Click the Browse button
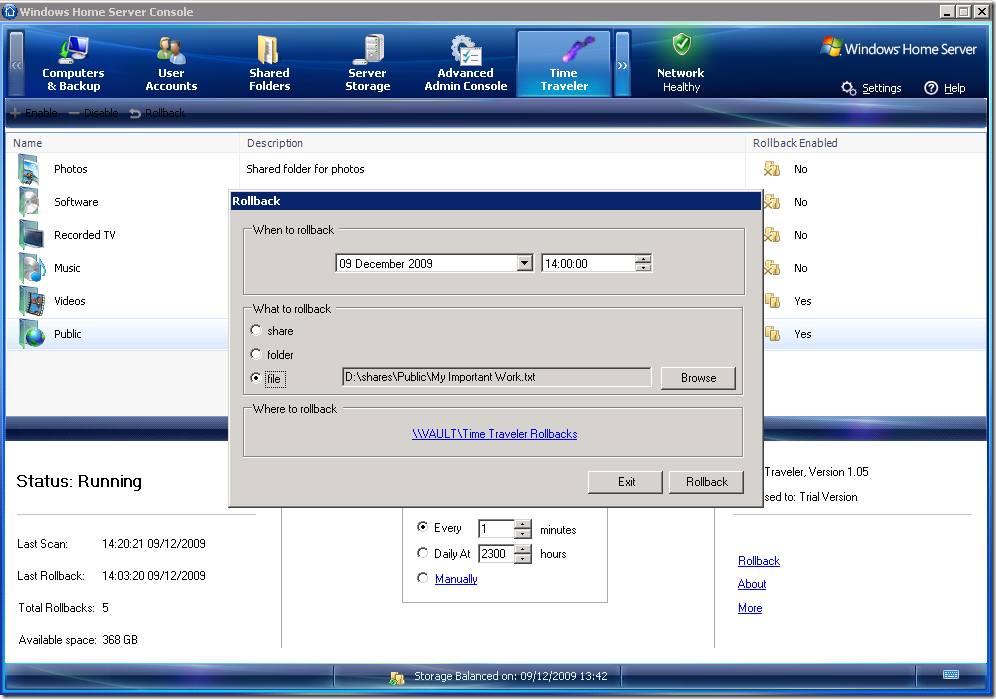 (698, 377)
